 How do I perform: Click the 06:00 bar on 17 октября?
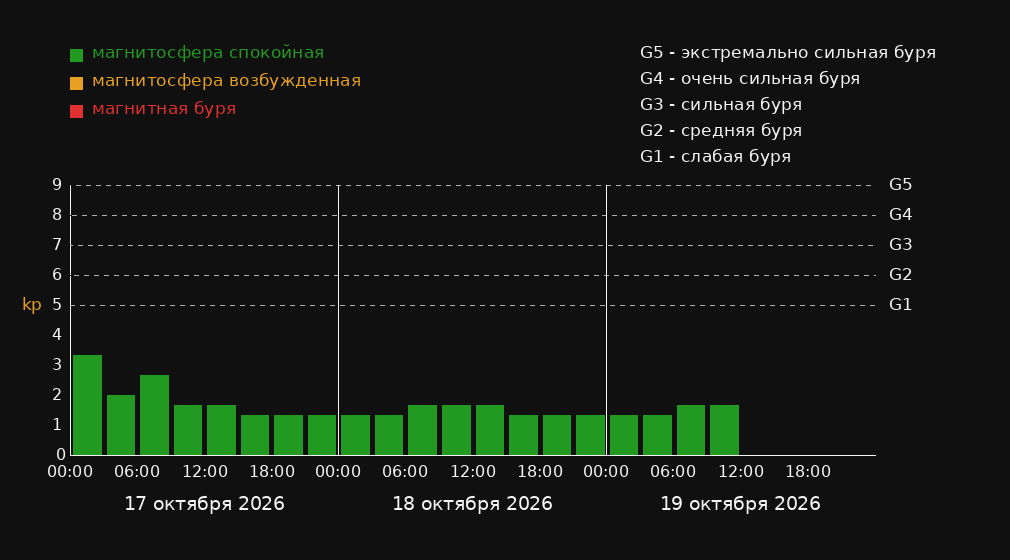155,415
